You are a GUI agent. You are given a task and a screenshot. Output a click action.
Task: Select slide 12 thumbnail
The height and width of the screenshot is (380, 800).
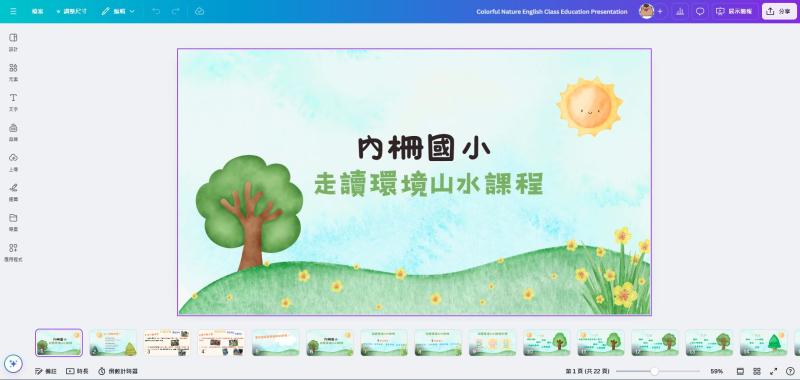coord(655,342)
